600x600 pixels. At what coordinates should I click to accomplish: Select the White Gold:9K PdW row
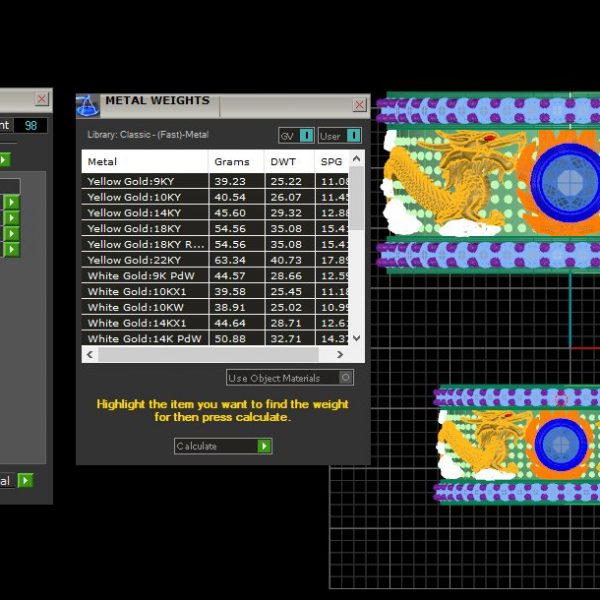pyautogui.click(x=215, y=276)
